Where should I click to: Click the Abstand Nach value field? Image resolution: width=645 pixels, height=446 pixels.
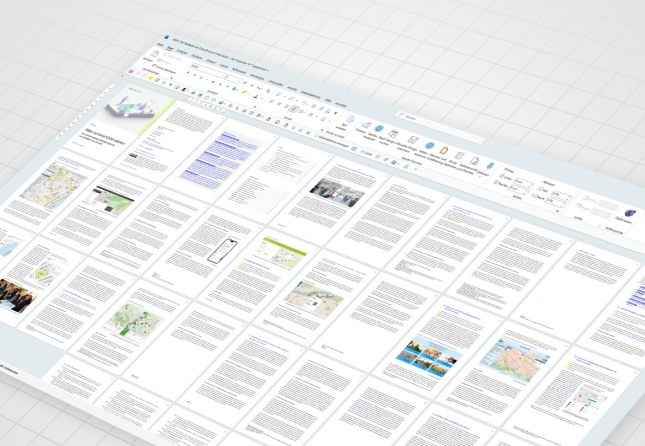click(557, 202)
